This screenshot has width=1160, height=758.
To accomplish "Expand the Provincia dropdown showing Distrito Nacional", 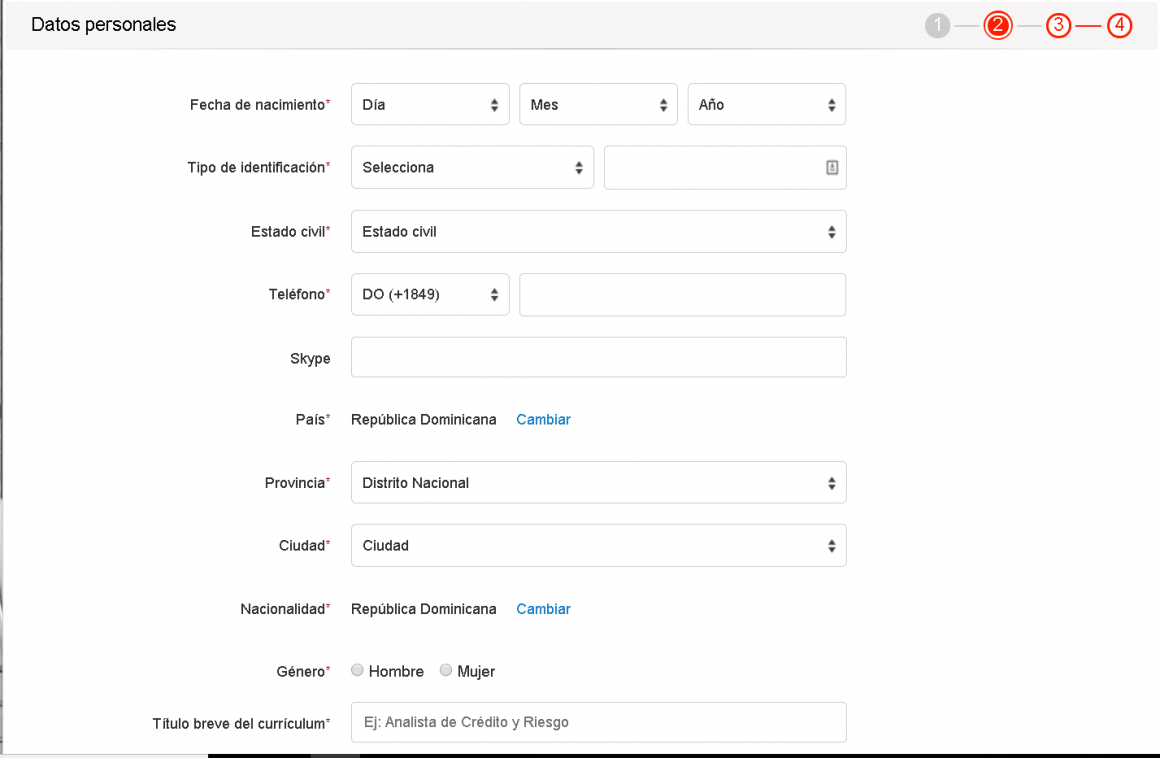I will point(598,483).
